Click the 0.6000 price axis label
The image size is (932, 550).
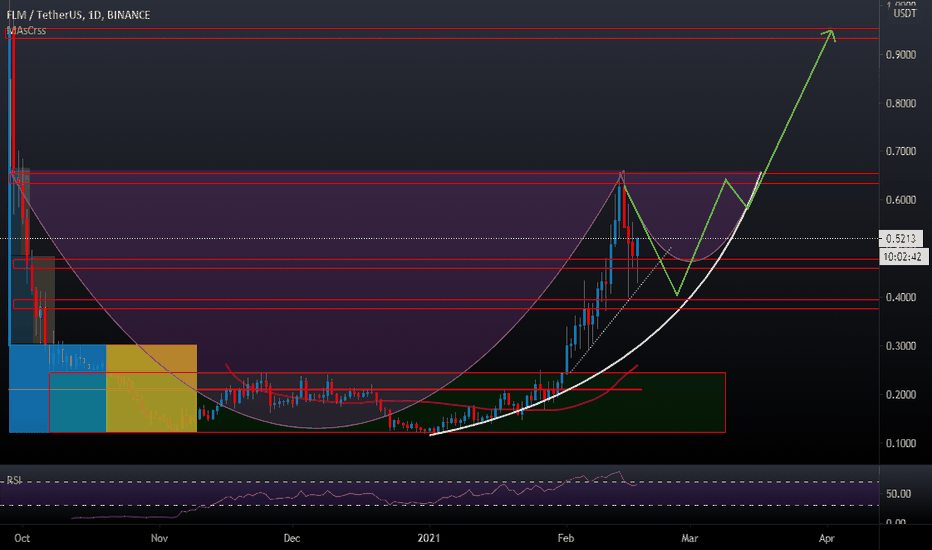[900, 200]
